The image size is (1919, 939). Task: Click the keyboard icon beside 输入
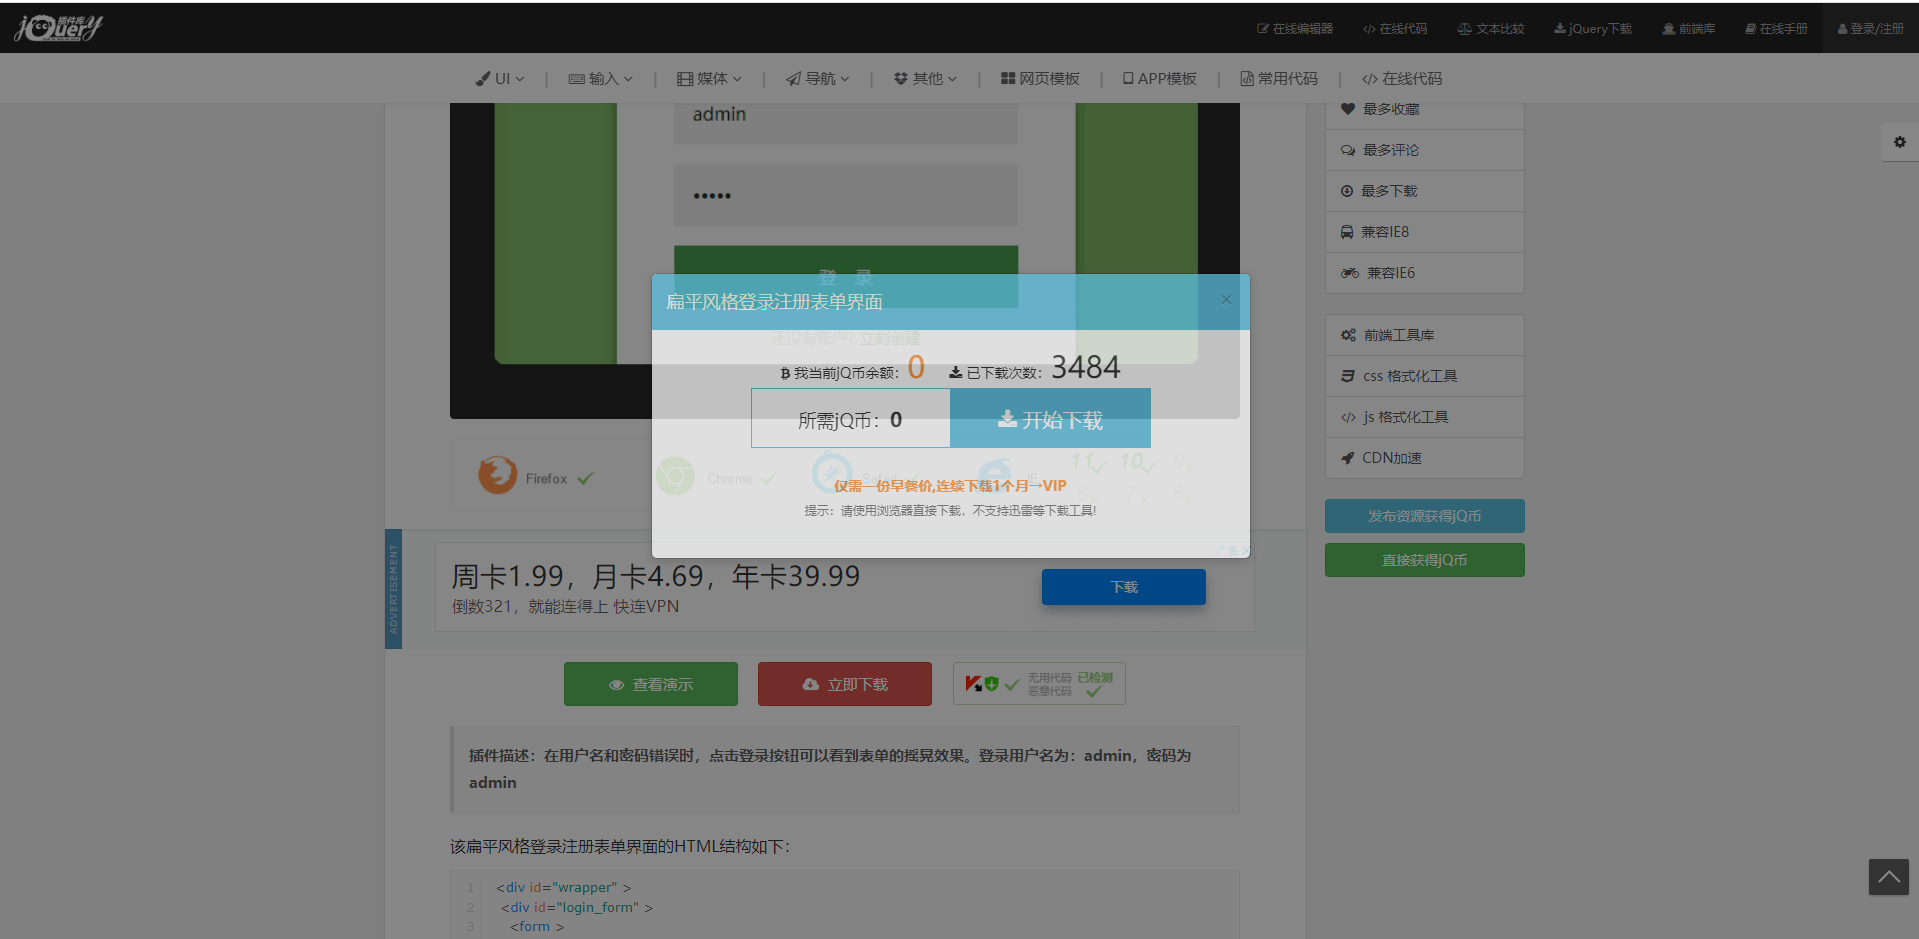(577, 79)
